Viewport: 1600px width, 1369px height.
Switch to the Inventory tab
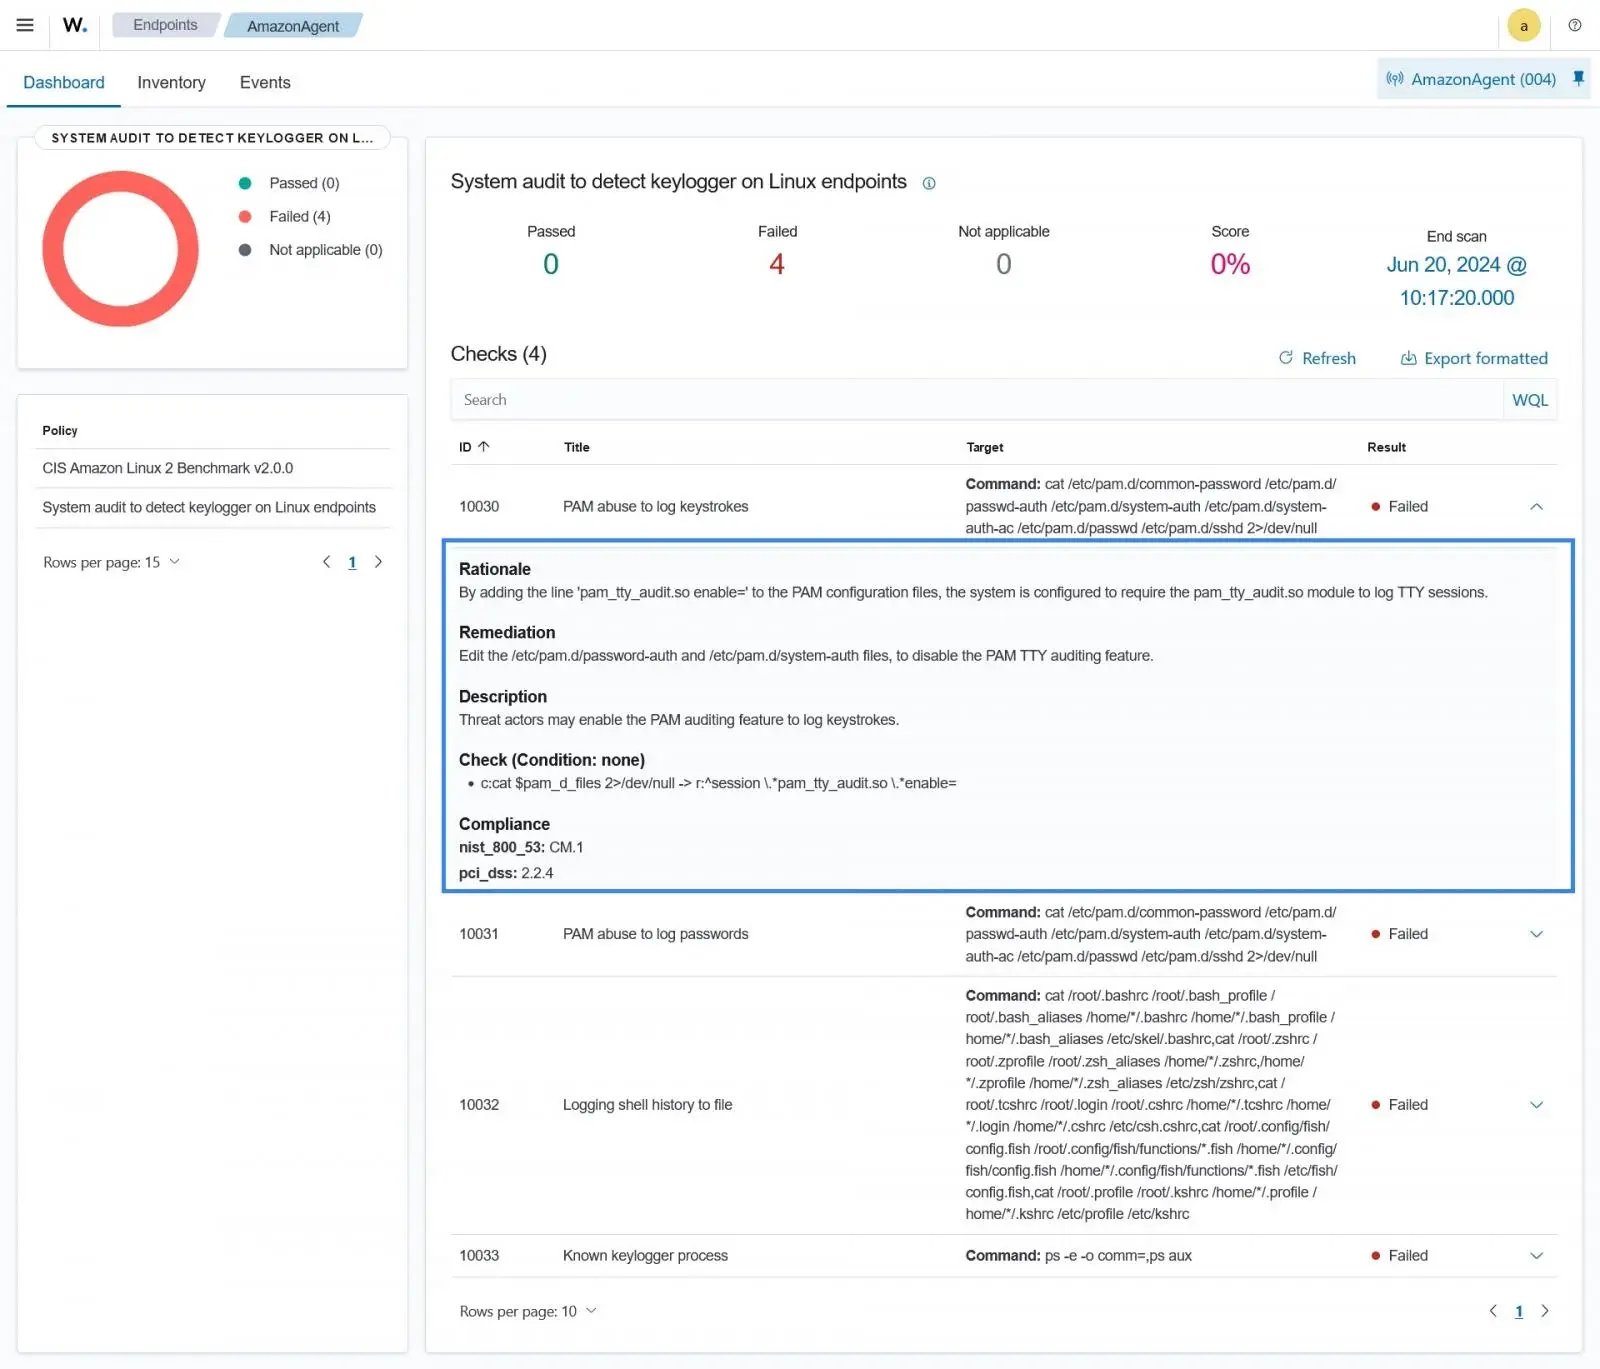tap(171, 82)
